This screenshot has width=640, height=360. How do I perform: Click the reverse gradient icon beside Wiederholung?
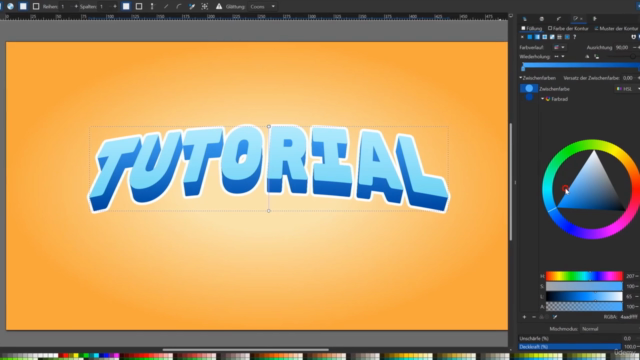click(587, 57)
